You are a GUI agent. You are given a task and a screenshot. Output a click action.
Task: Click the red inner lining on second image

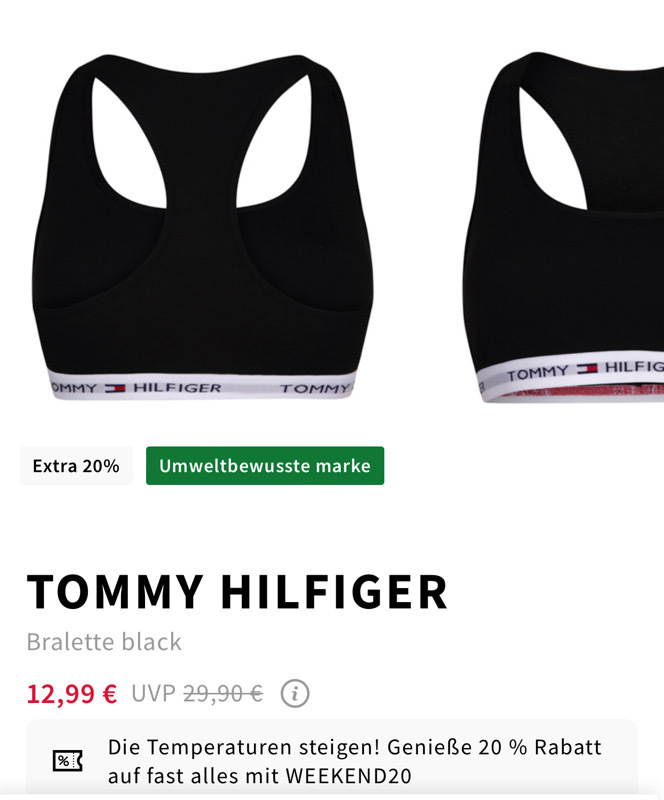[x=582, y=391]
